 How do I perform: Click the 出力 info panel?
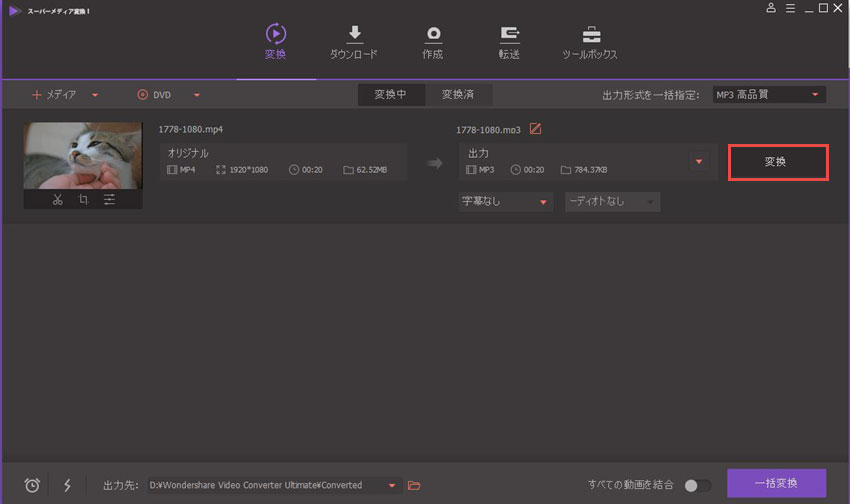click(588, 161)
